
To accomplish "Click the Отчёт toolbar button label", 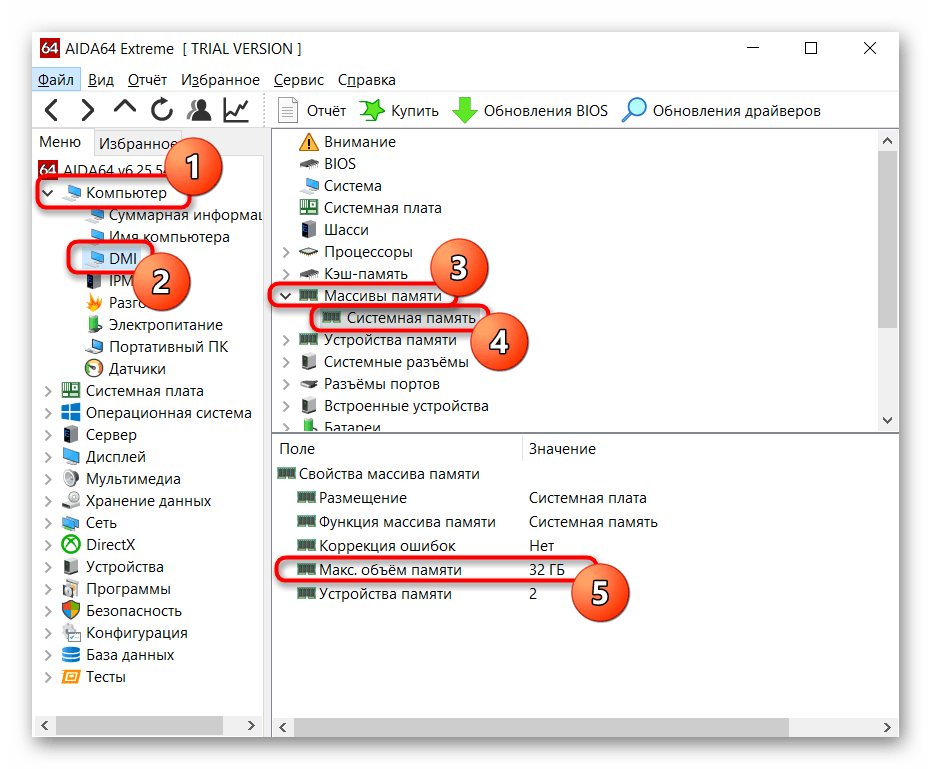I will [x=326, y=111].
